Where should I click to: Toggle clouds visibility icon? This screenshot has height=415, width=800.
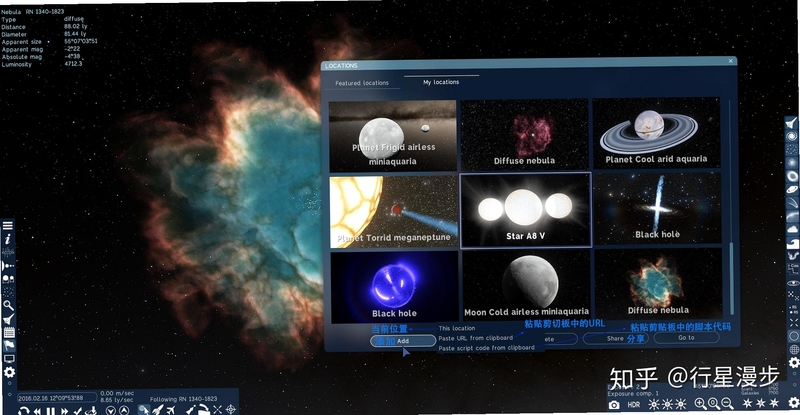[792, 229]
